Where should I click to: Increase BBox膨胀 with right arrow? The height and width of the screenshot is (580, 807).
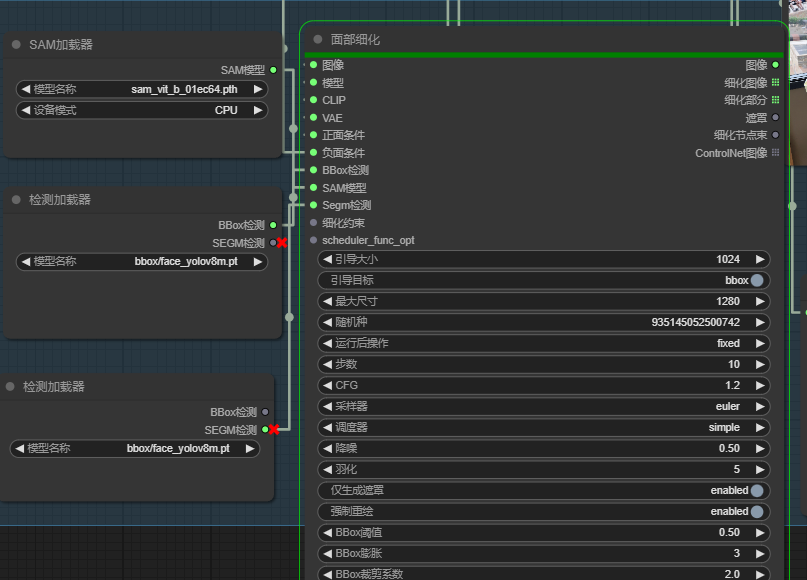point(760,553)
